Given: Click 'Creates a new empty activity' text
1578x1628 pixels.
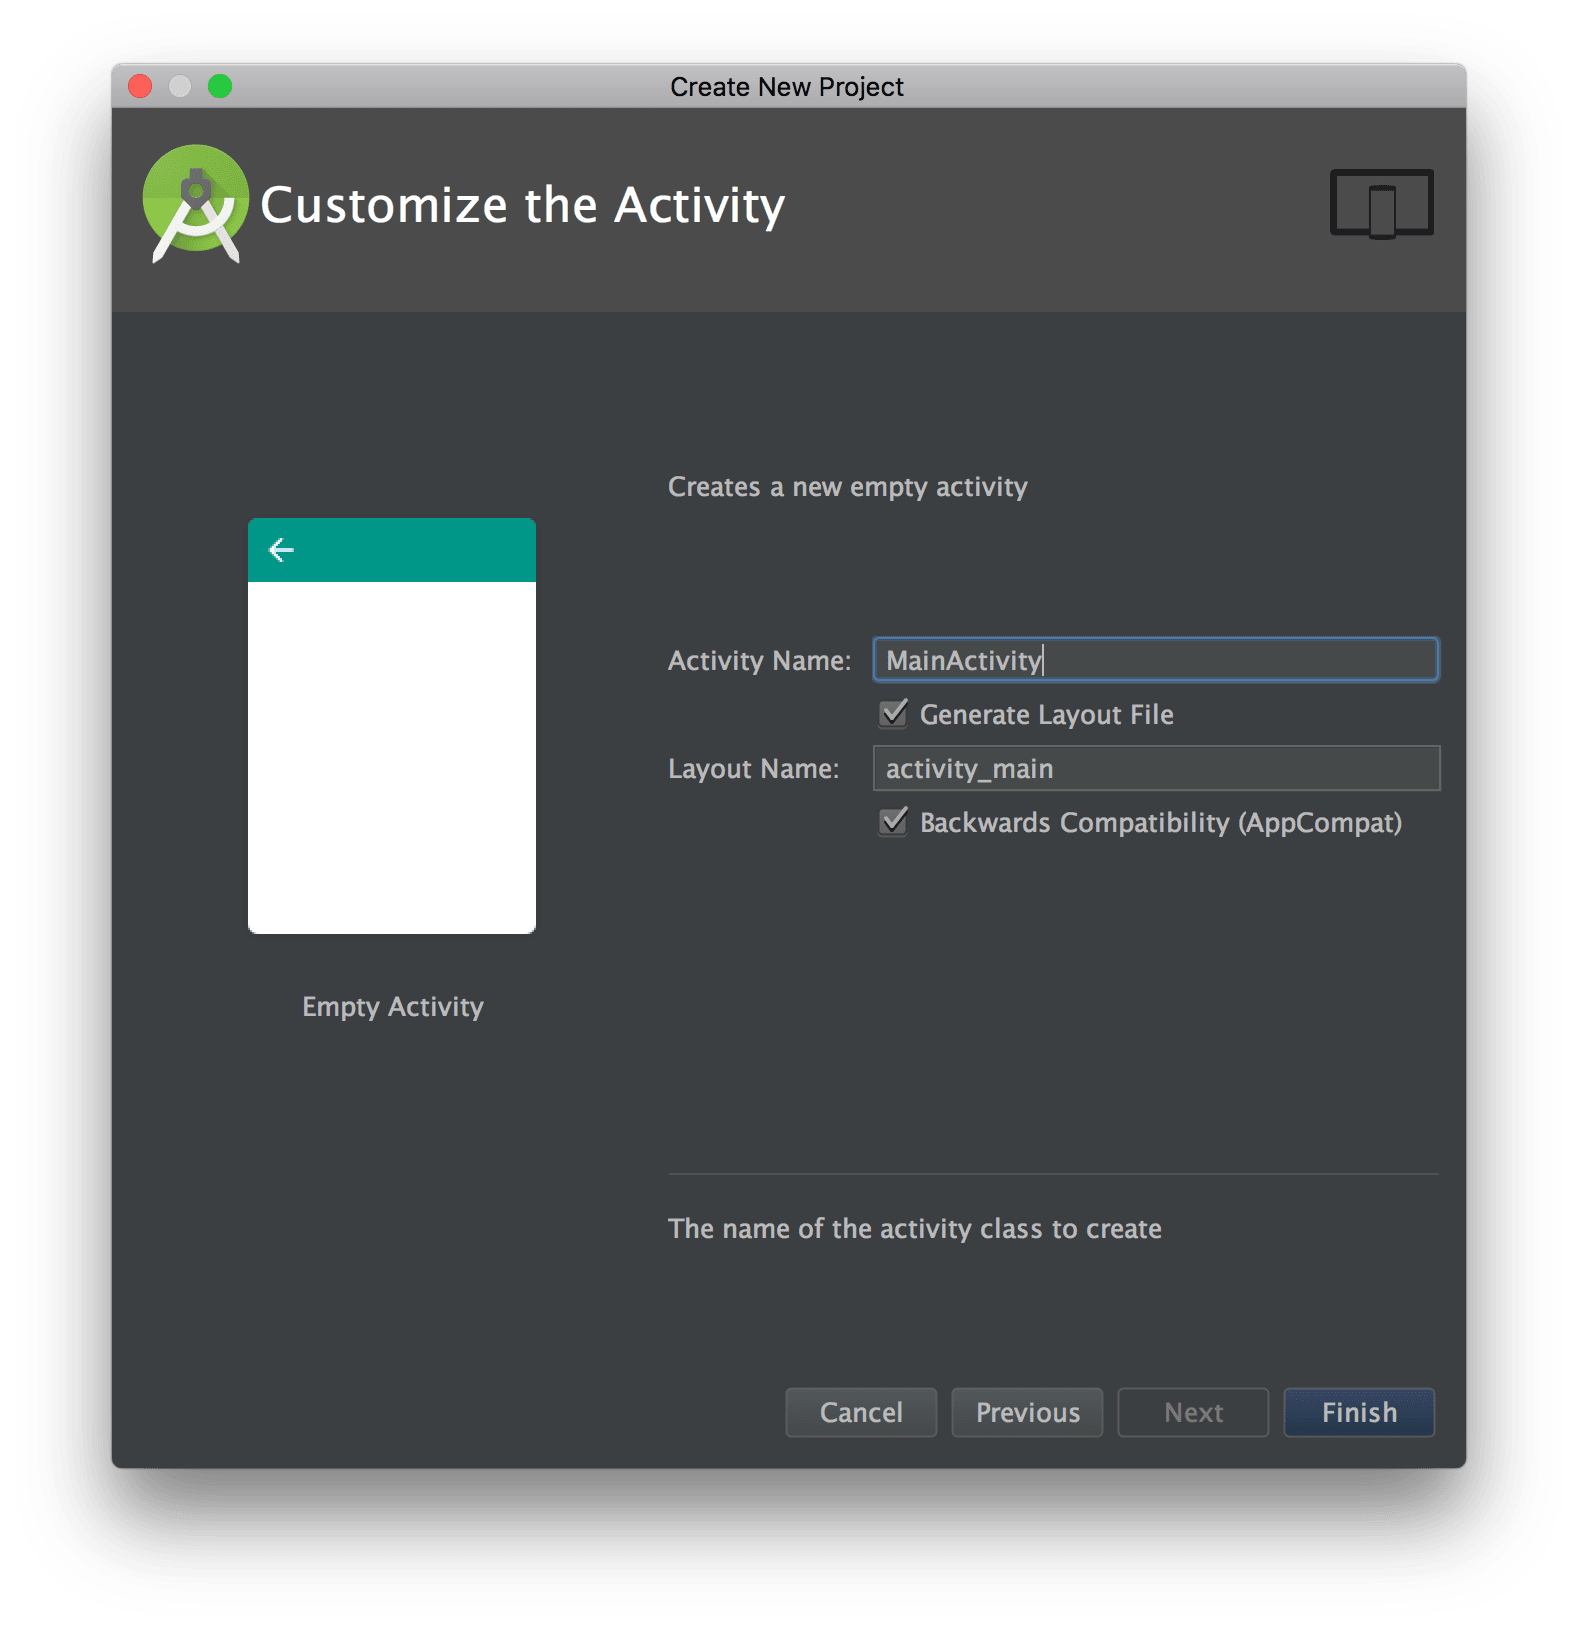Looking at the screenshot, I should click(847, 487).
